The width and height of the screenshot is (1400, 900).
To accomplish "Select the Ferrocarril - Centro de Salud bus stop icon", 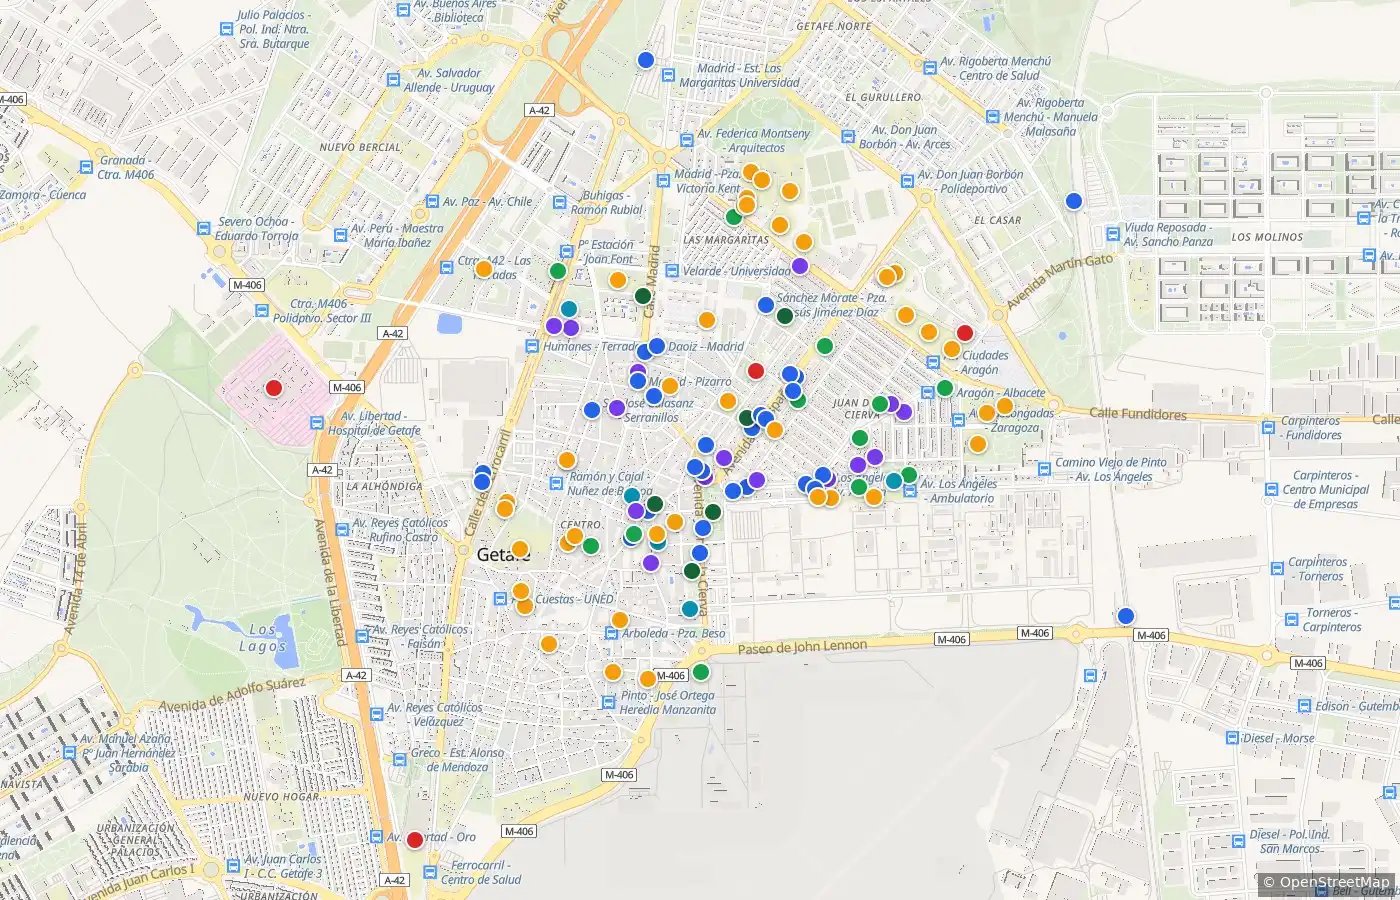I will click(431, 872).
